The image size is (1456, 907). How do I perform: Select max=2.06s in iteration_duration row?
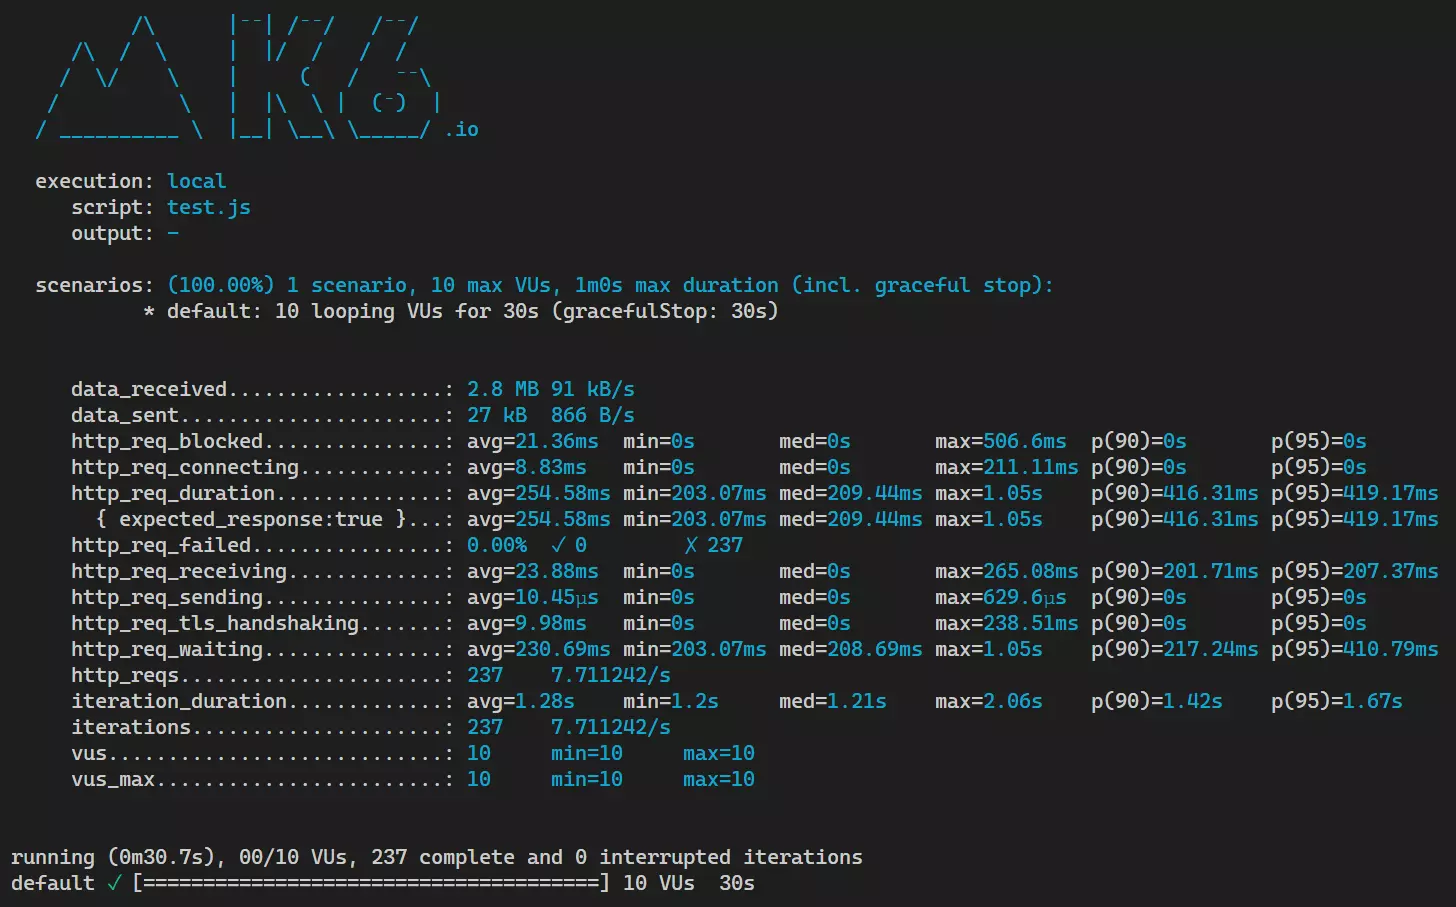coord(989,701)
